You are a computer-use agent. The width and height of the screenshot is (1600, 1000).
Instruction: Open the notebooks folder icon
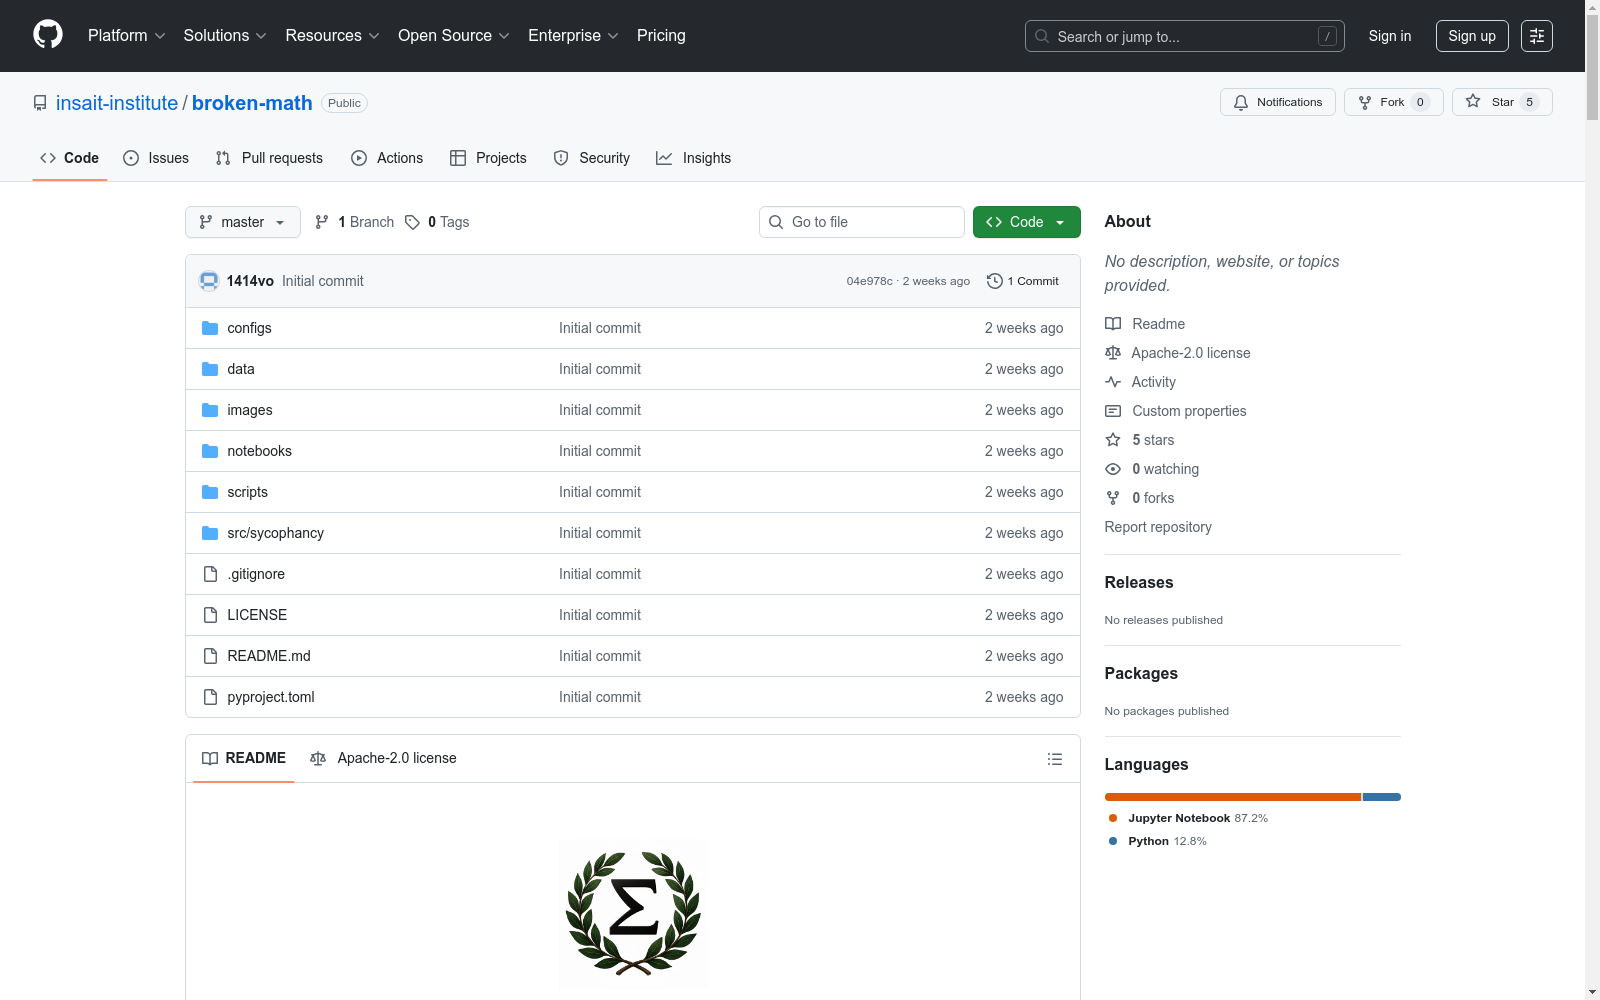coord(210,451)
